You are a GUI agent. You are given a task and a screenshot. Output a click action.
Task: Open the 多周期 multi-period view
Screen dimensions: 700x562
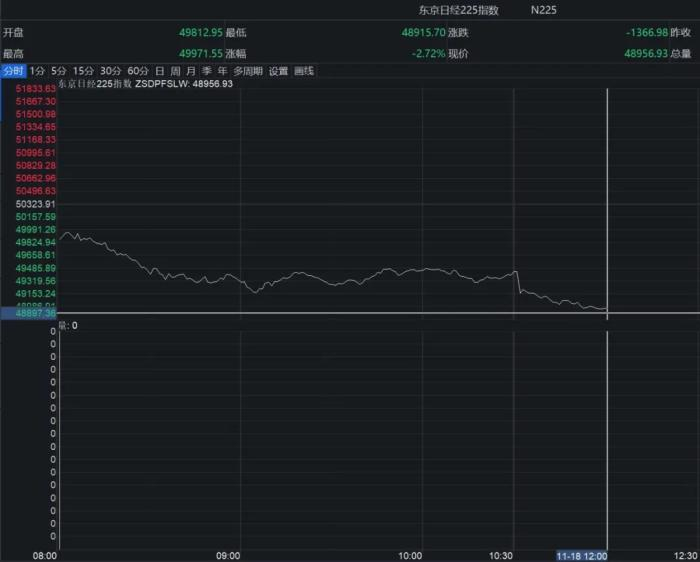248,71
